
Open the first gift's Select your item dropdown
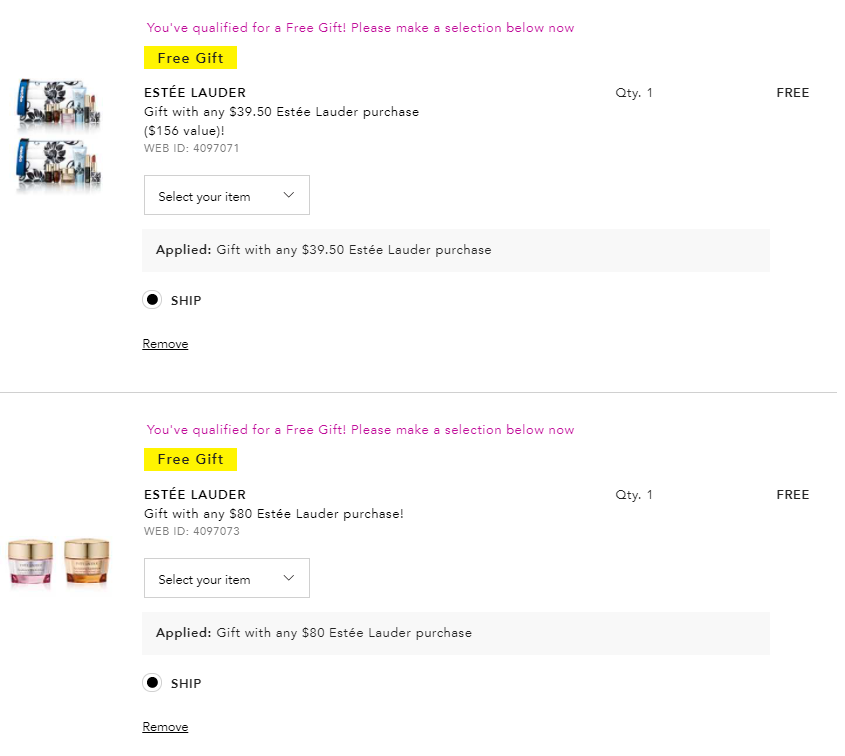[x=226, y=195]
